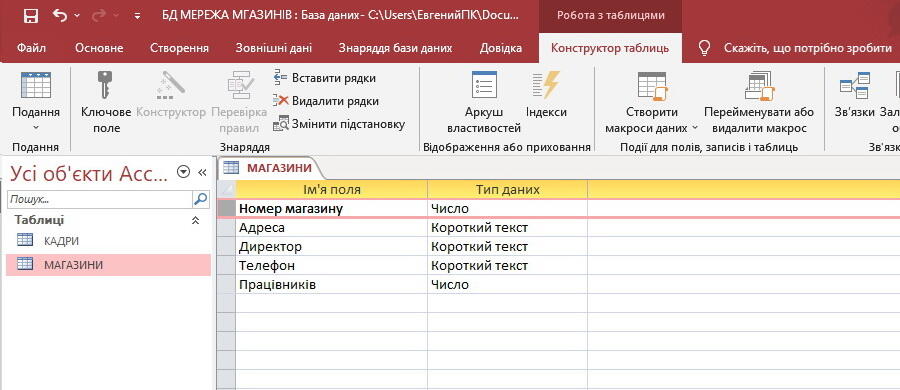Set primary key with Ключове поле

coord(106,102)
